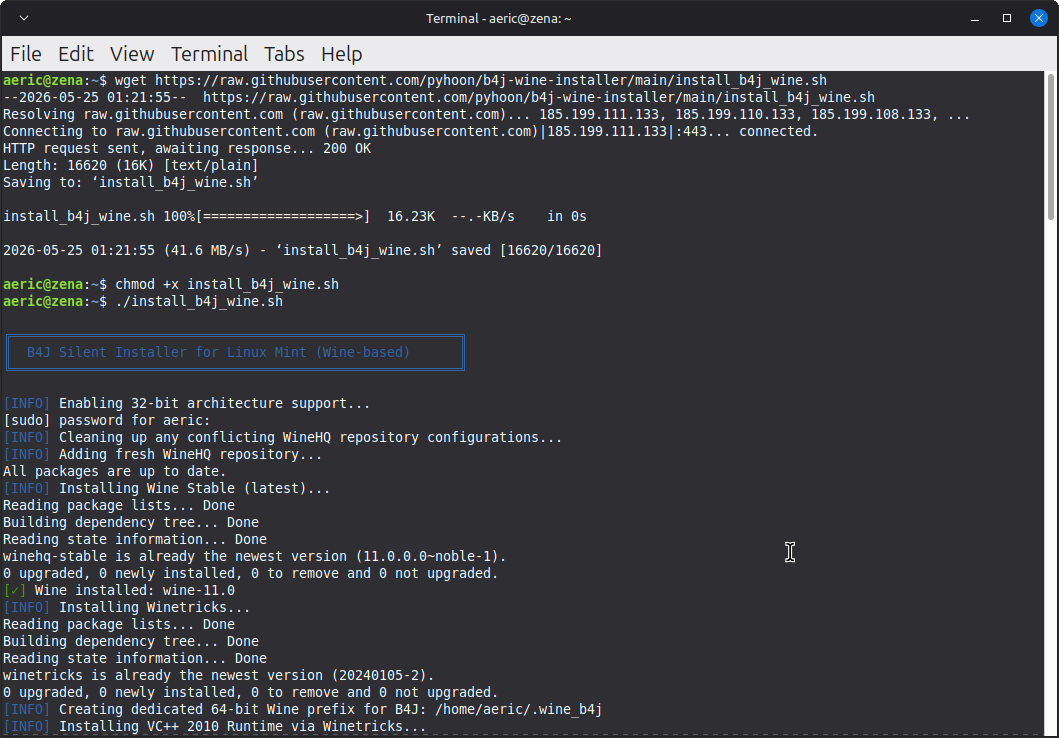
Task: Click 'Length: 16620 (16K) [text/plain]' line
Action: (130, 165)
